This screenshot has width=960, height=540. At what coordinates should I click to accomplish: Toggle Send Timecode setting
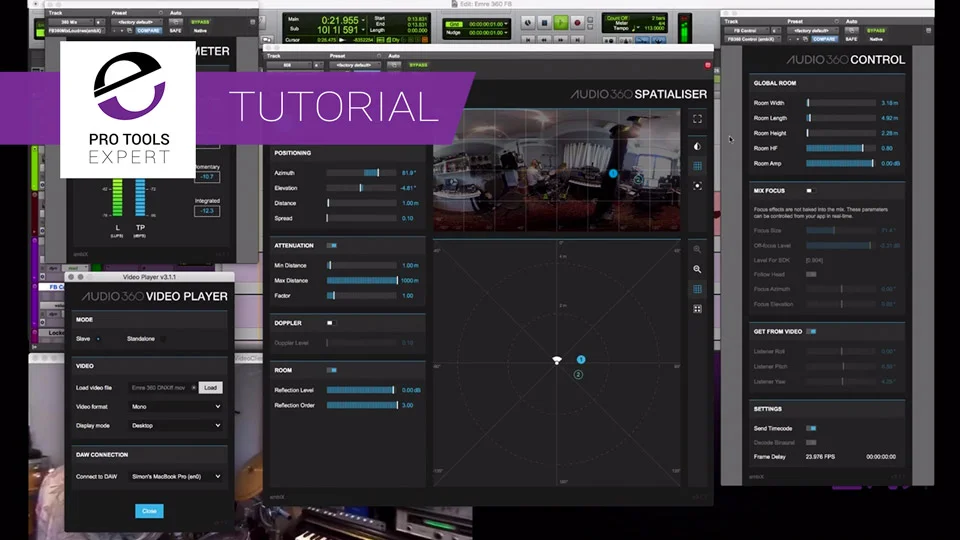pyautogui.click(x=811, y=429)
